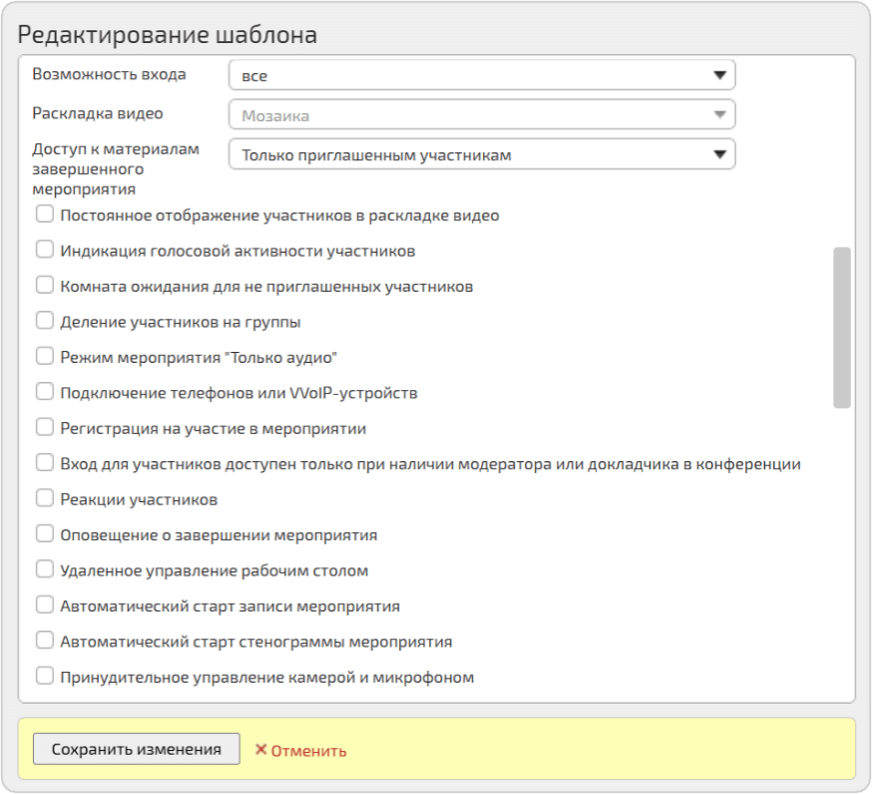This screenshot has height=794, width=872.
Task: Check "Автоматический старт стенограммы мероприятия"
Action: click(x=44, y=641)
